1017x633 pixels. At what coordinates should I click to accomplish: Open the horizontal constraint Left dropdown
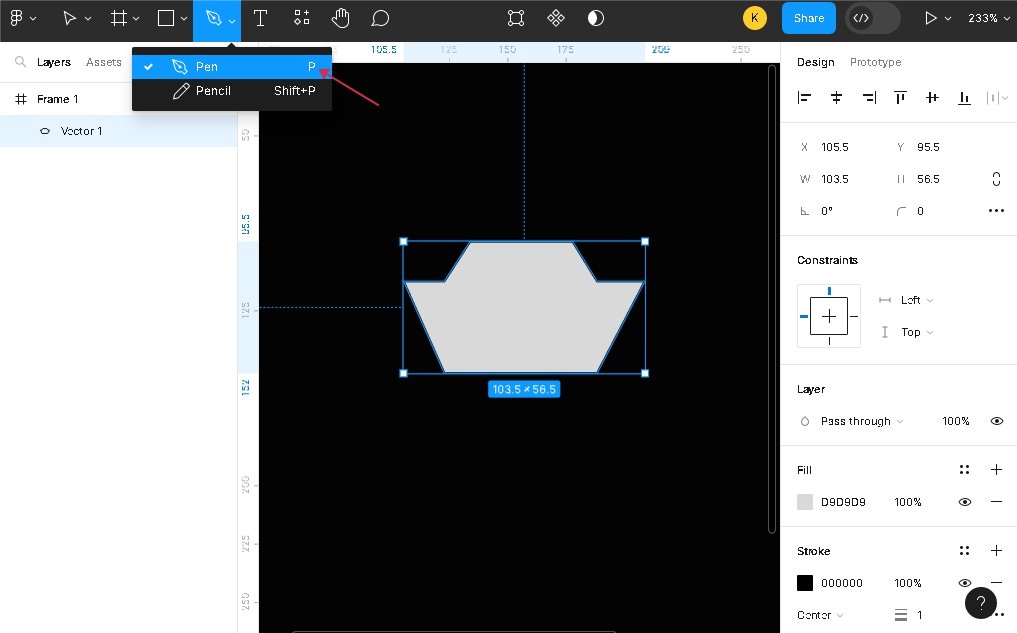(x=916, y=300)
